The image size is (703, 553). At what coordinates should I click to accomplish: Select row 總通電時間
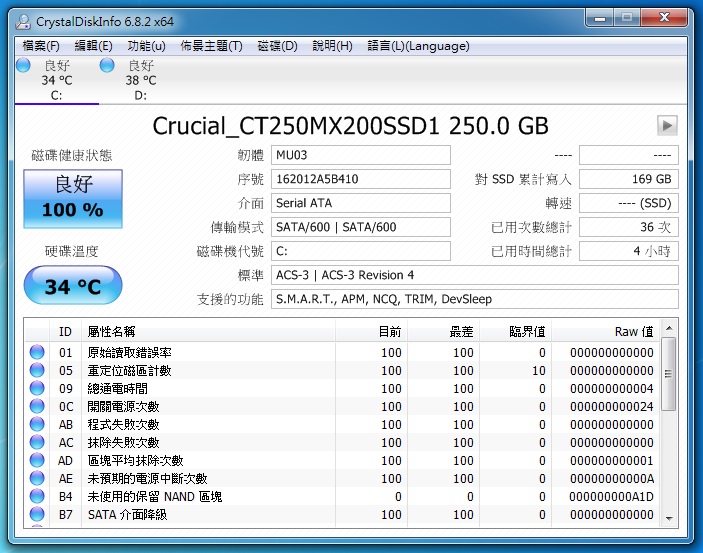342,388
